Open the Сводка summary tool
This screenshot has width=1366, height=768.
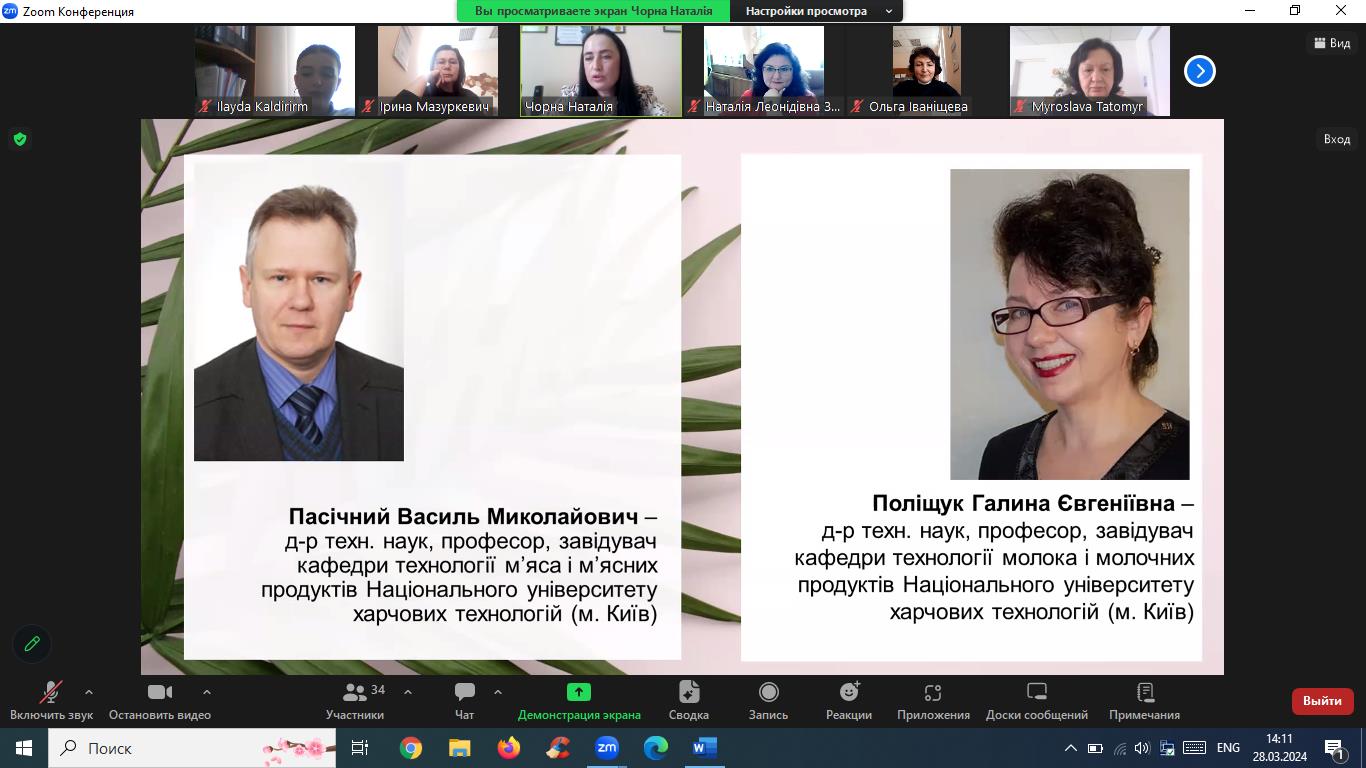click(688, 692)
